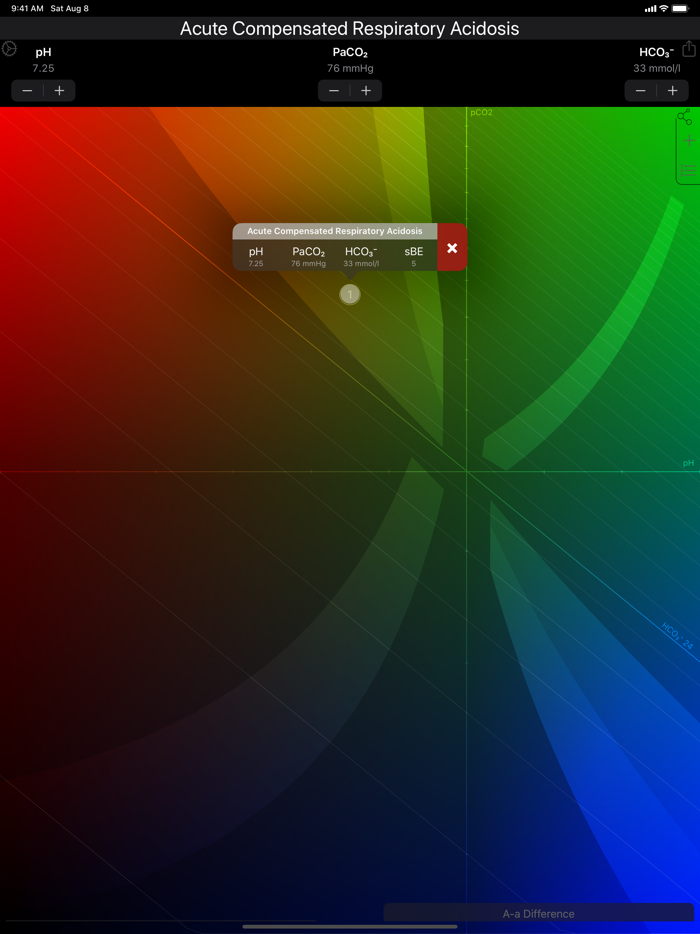The image size is (700, 934).
Task: Tap the callout title Acute Compensated Respiratory Acidosis
Action: pyautogui.click(x=335, y=231)
